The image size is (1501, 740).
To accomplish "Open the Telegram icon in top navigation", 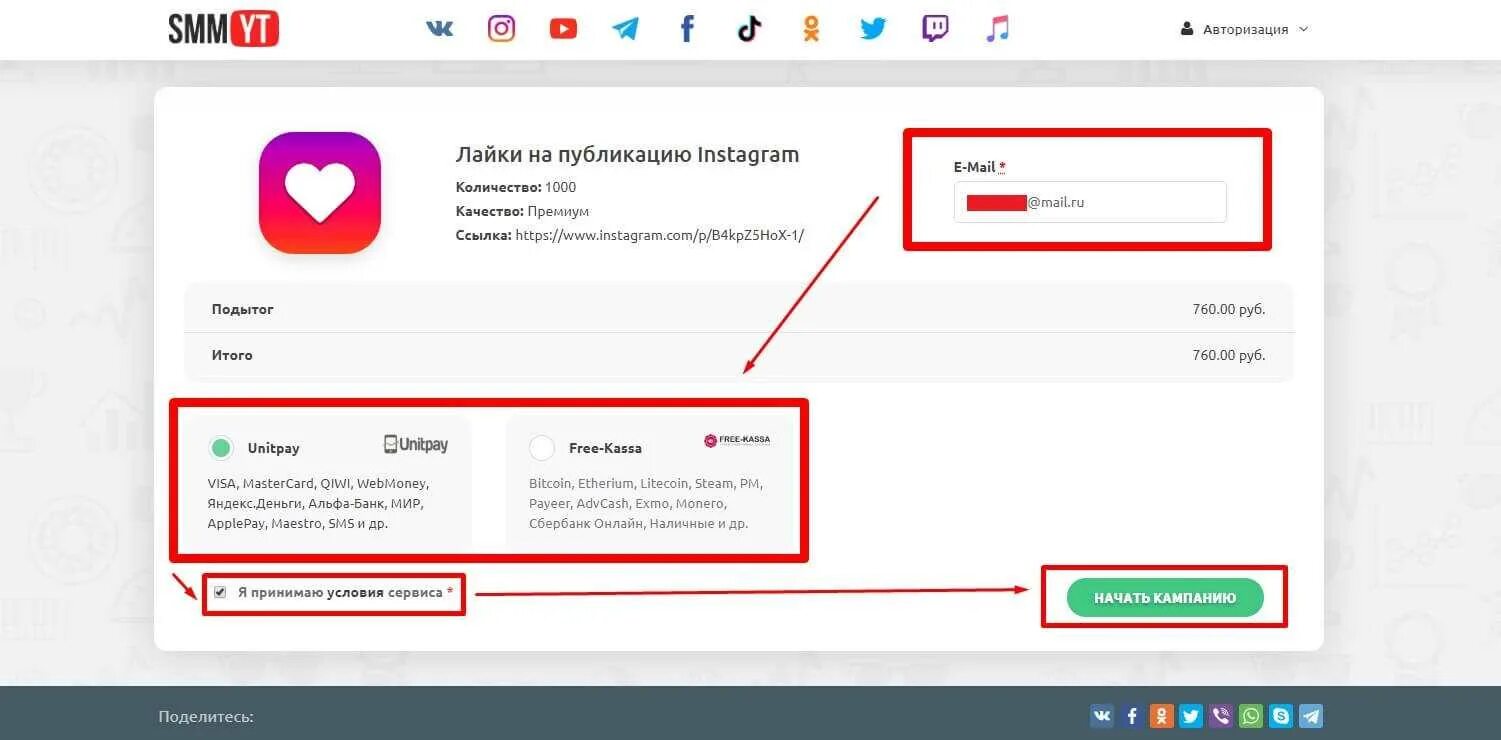I will click(x=625, y=28).
